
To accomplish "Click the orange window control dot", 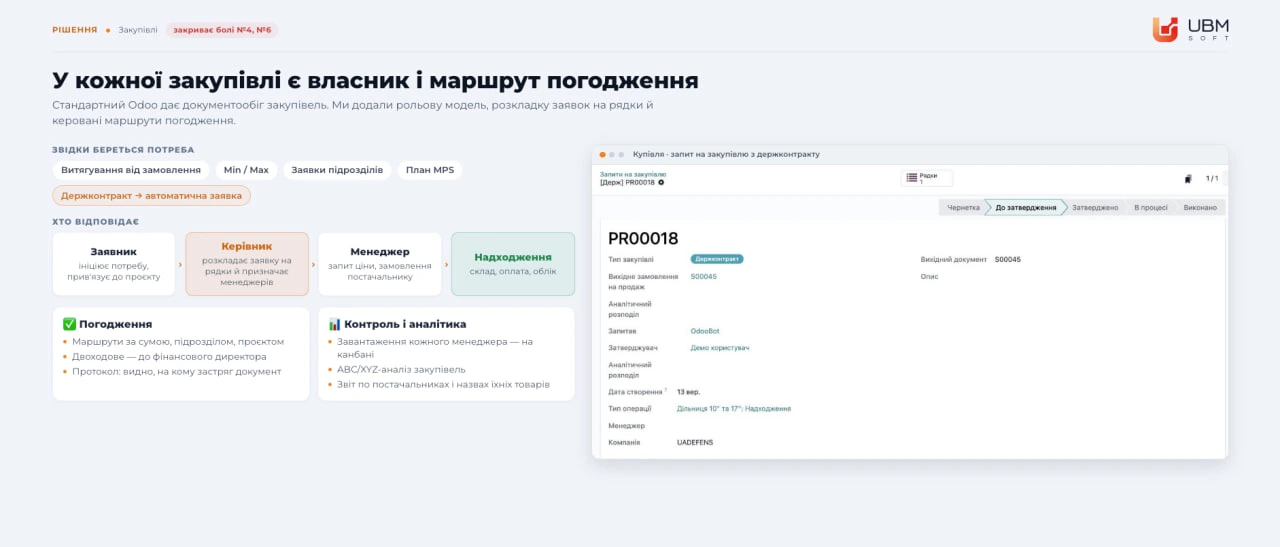I will [x=603, y=154].
